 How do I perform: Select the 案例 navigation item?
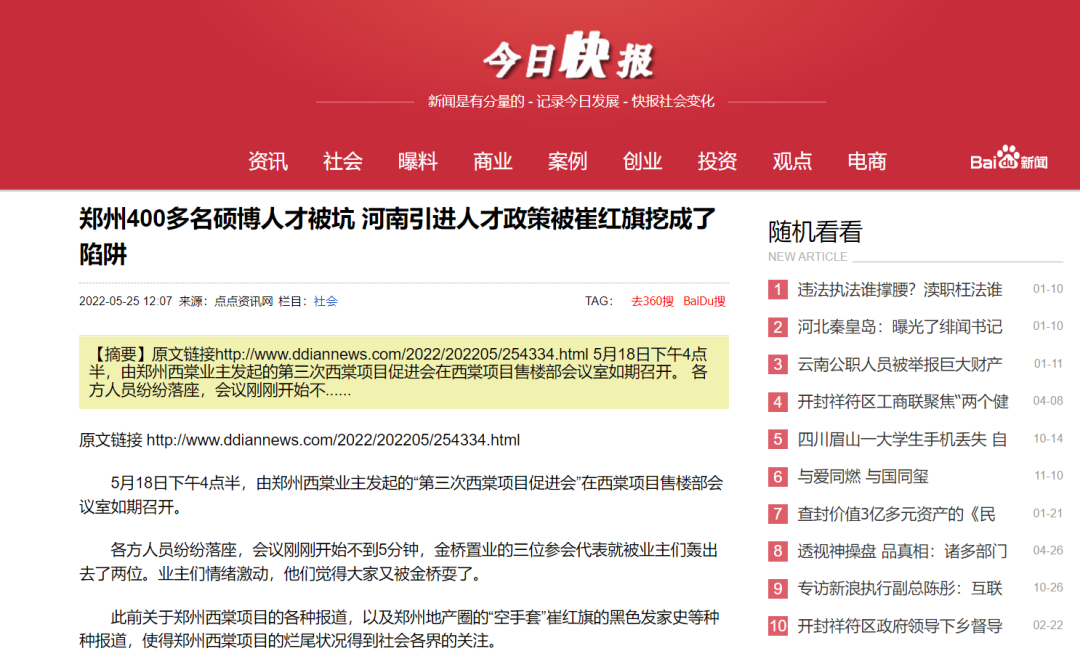click(568, 161)
